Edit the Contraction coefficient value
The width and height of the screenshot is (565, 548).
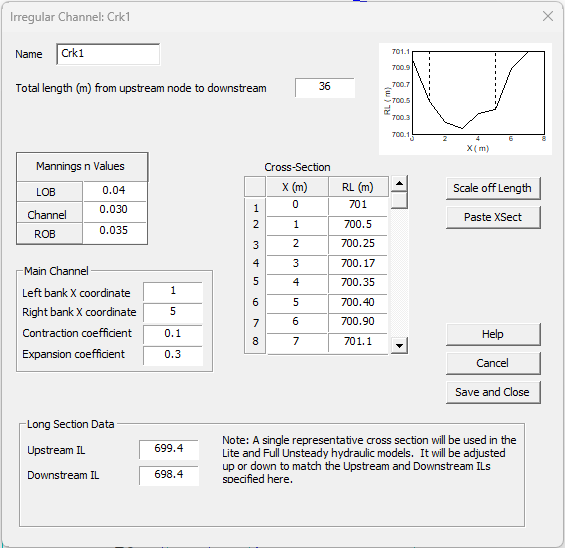point(173,334)
